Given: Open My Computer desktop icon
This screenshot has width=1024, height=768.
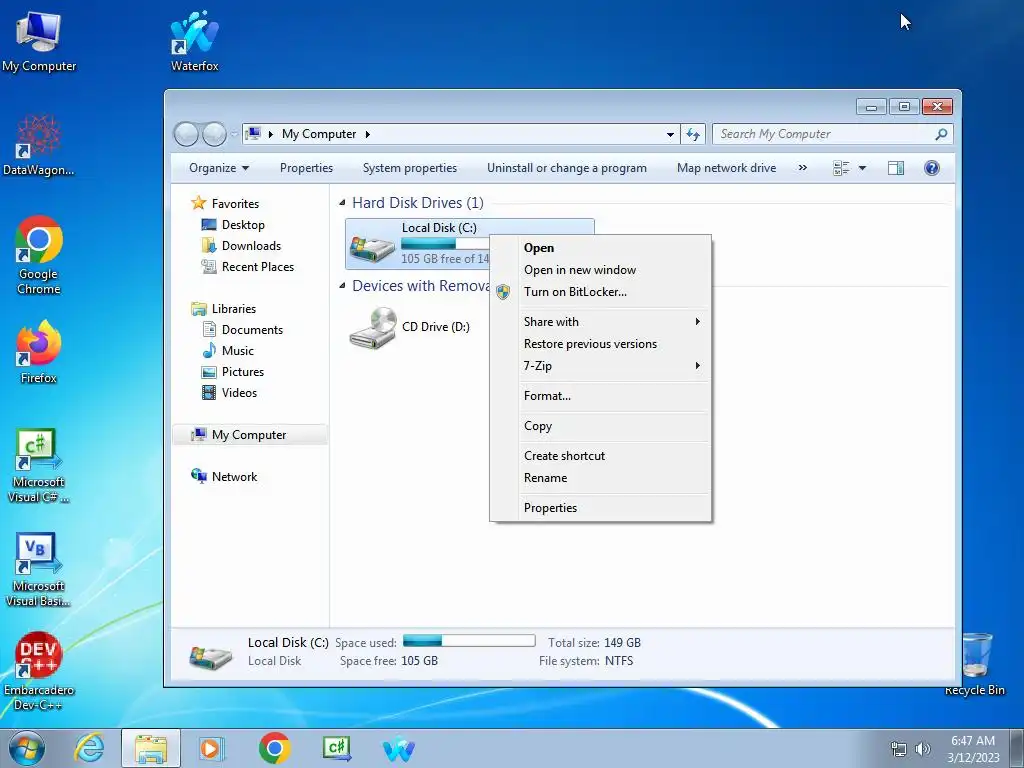Looking at the screenshot, I should [39, 42].
